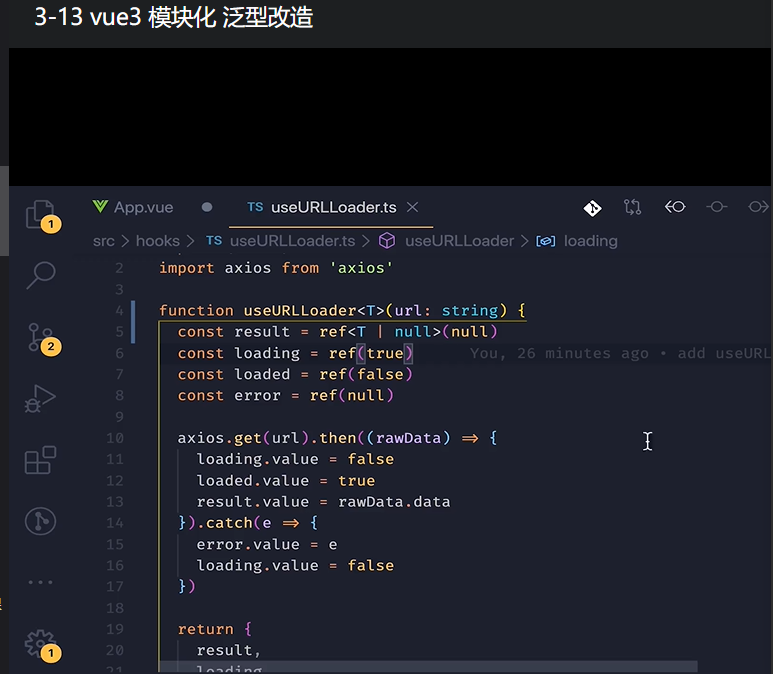
Task: Click the git blame annotation 'You, 26 minutes ago'
Action: tap(559, 353)
